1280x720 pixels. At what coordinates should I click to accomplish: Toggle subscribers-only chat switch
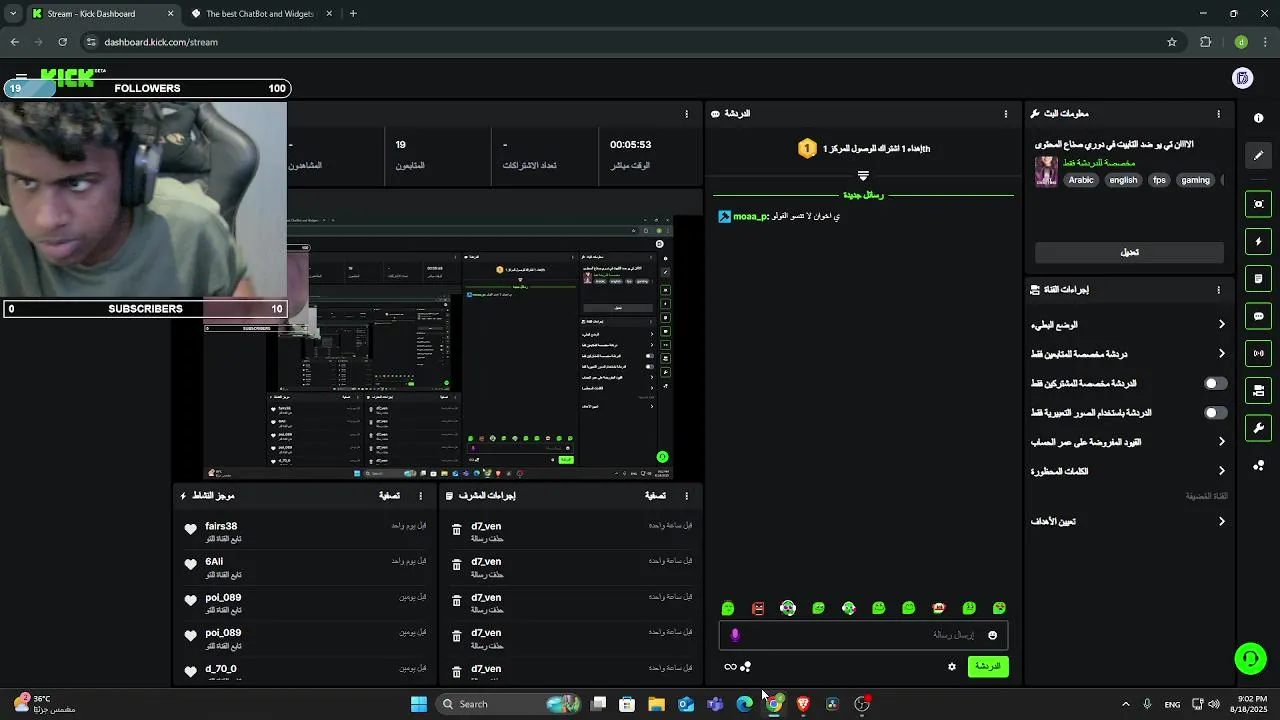coord(1215,383)
